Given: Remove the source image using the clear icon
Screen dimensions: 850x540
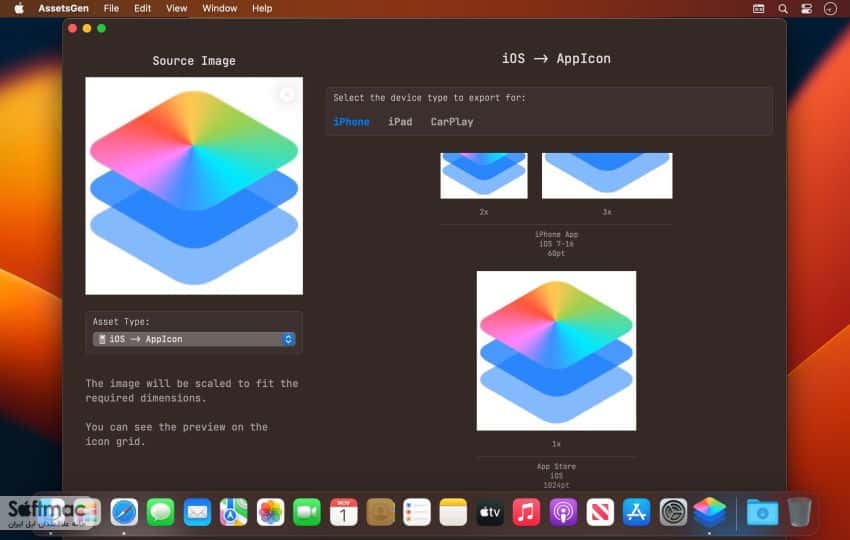Looking at the screenshot, I should (x=287, y=95).
